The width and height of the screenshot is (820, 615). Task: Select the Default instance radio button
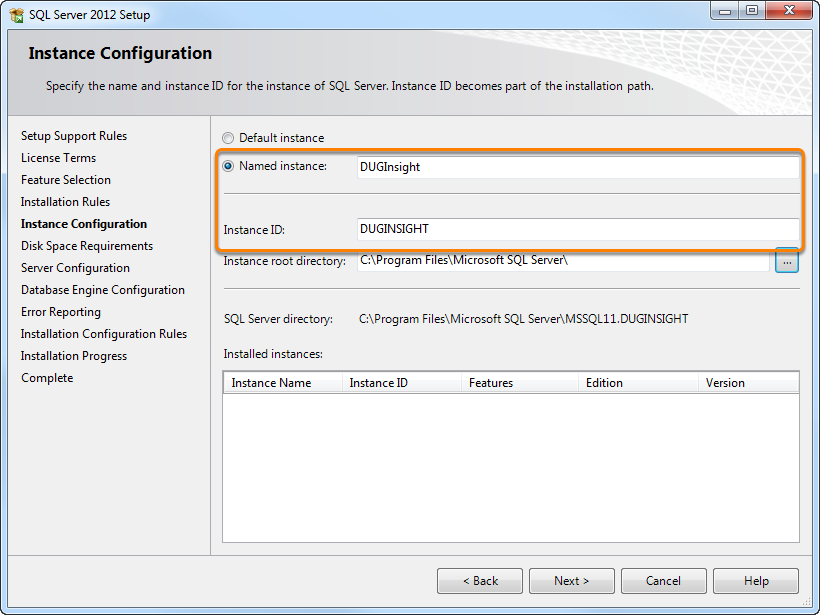point(228,138)
